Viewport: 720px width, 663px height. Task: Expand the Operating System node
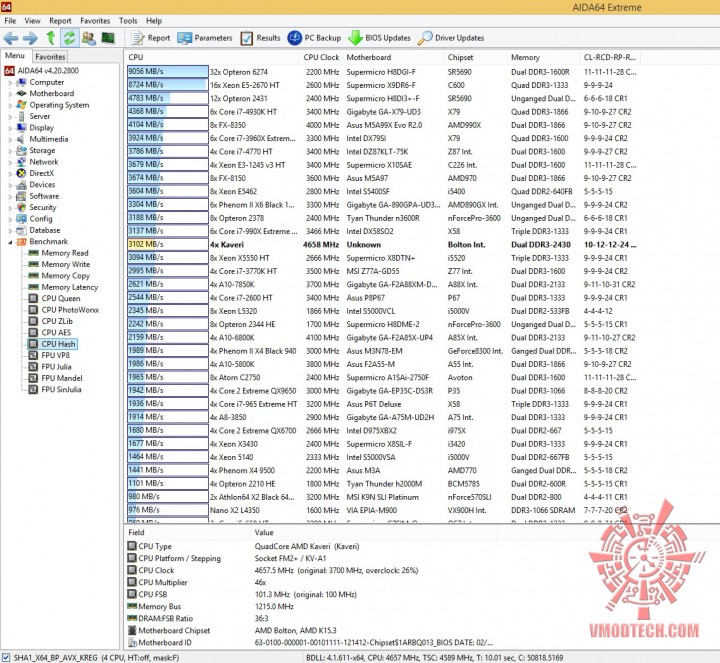[10, 105]
